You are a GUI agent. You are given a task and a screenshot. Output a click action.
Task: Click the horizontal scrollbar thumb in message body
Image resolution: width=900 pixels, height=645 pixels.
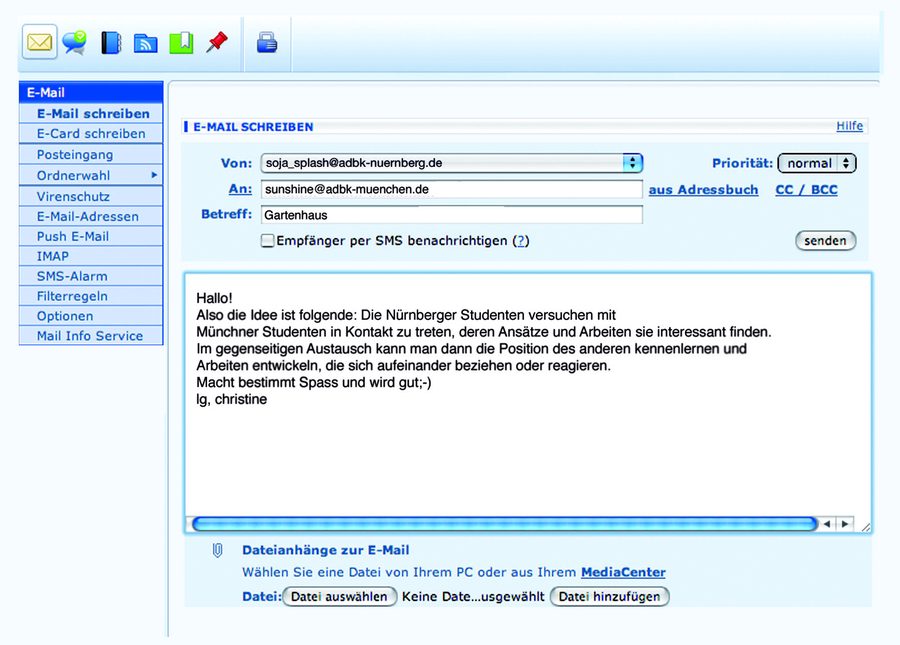(x=505, y=523)
